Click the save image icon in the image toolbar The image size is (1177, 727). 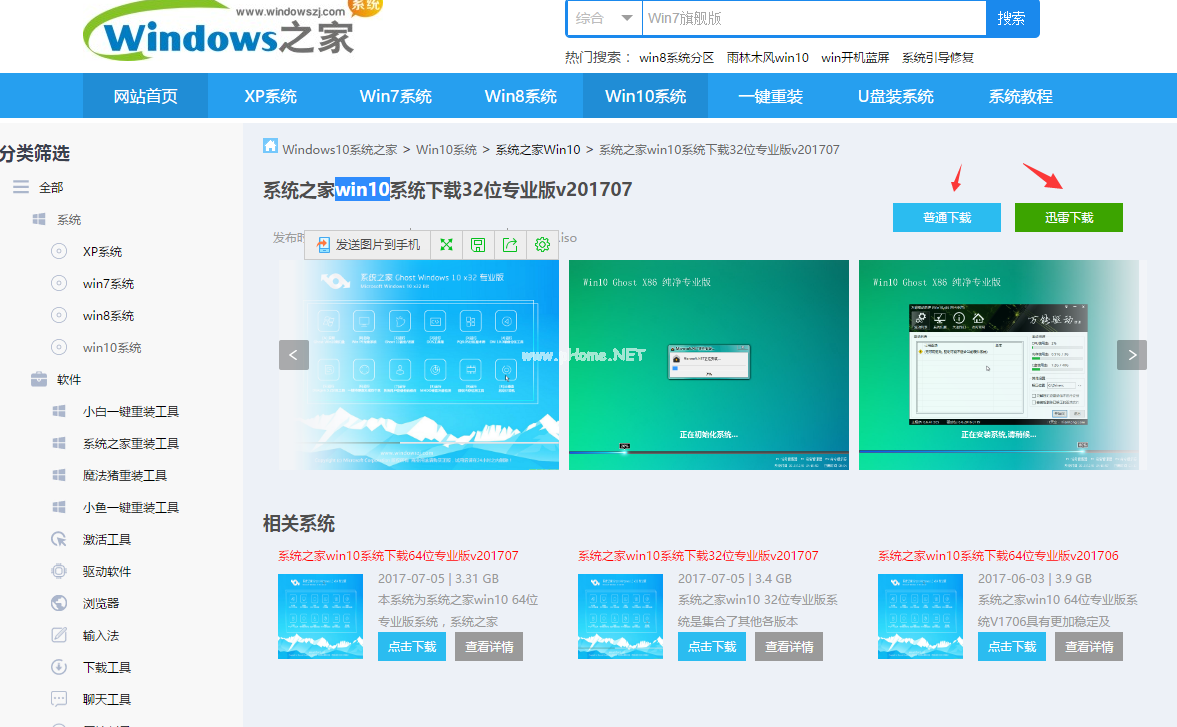[x=478, y=244]
